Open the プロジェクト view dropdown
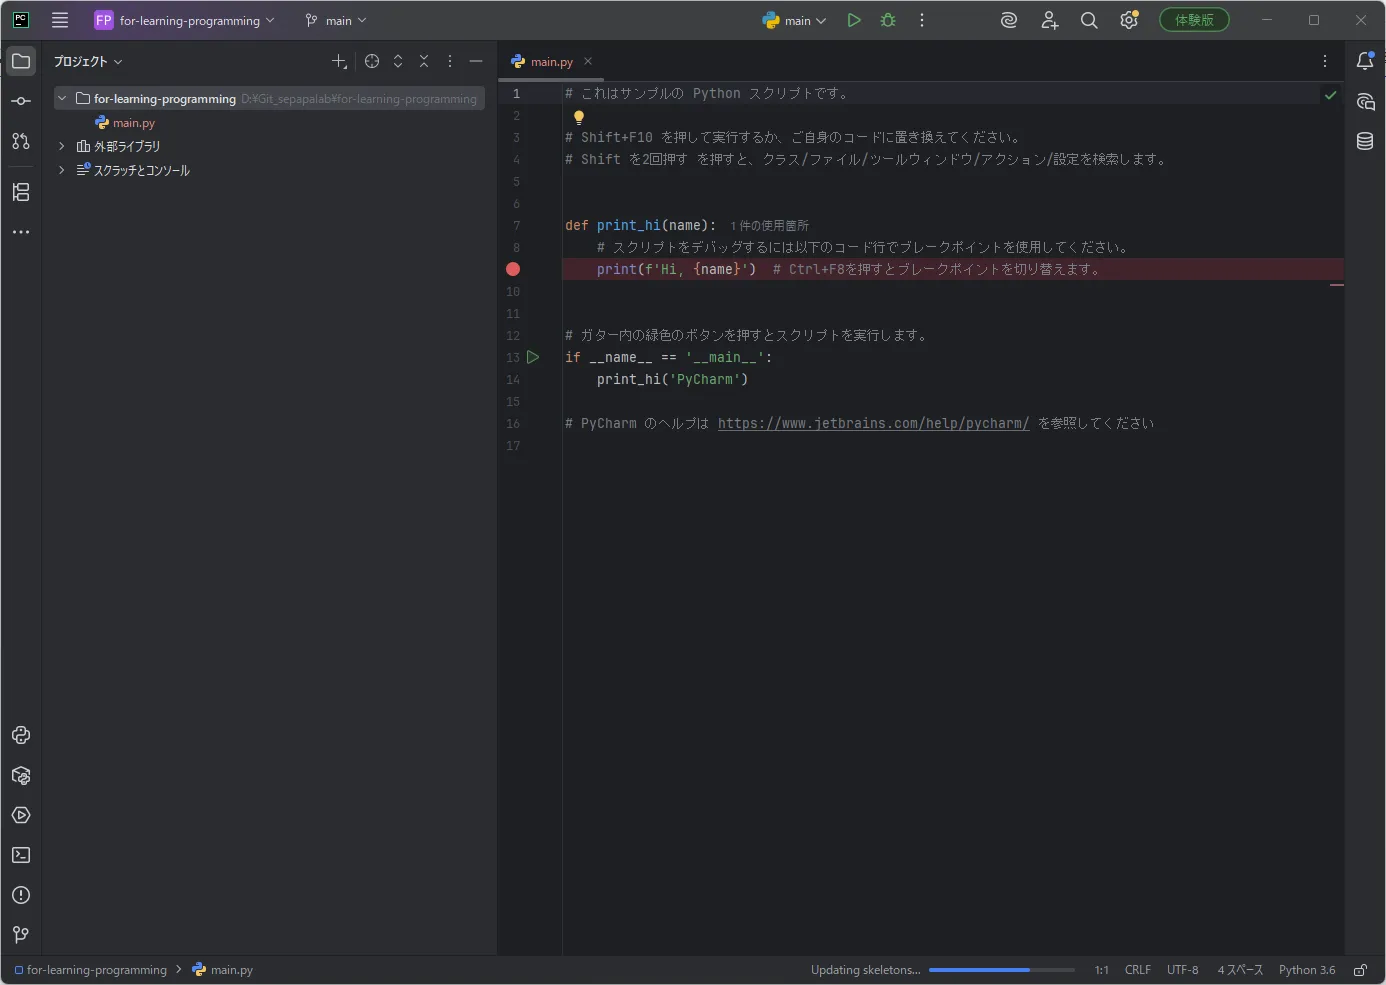The width and height of the screenshot is (1386, 985). [88, 61]
